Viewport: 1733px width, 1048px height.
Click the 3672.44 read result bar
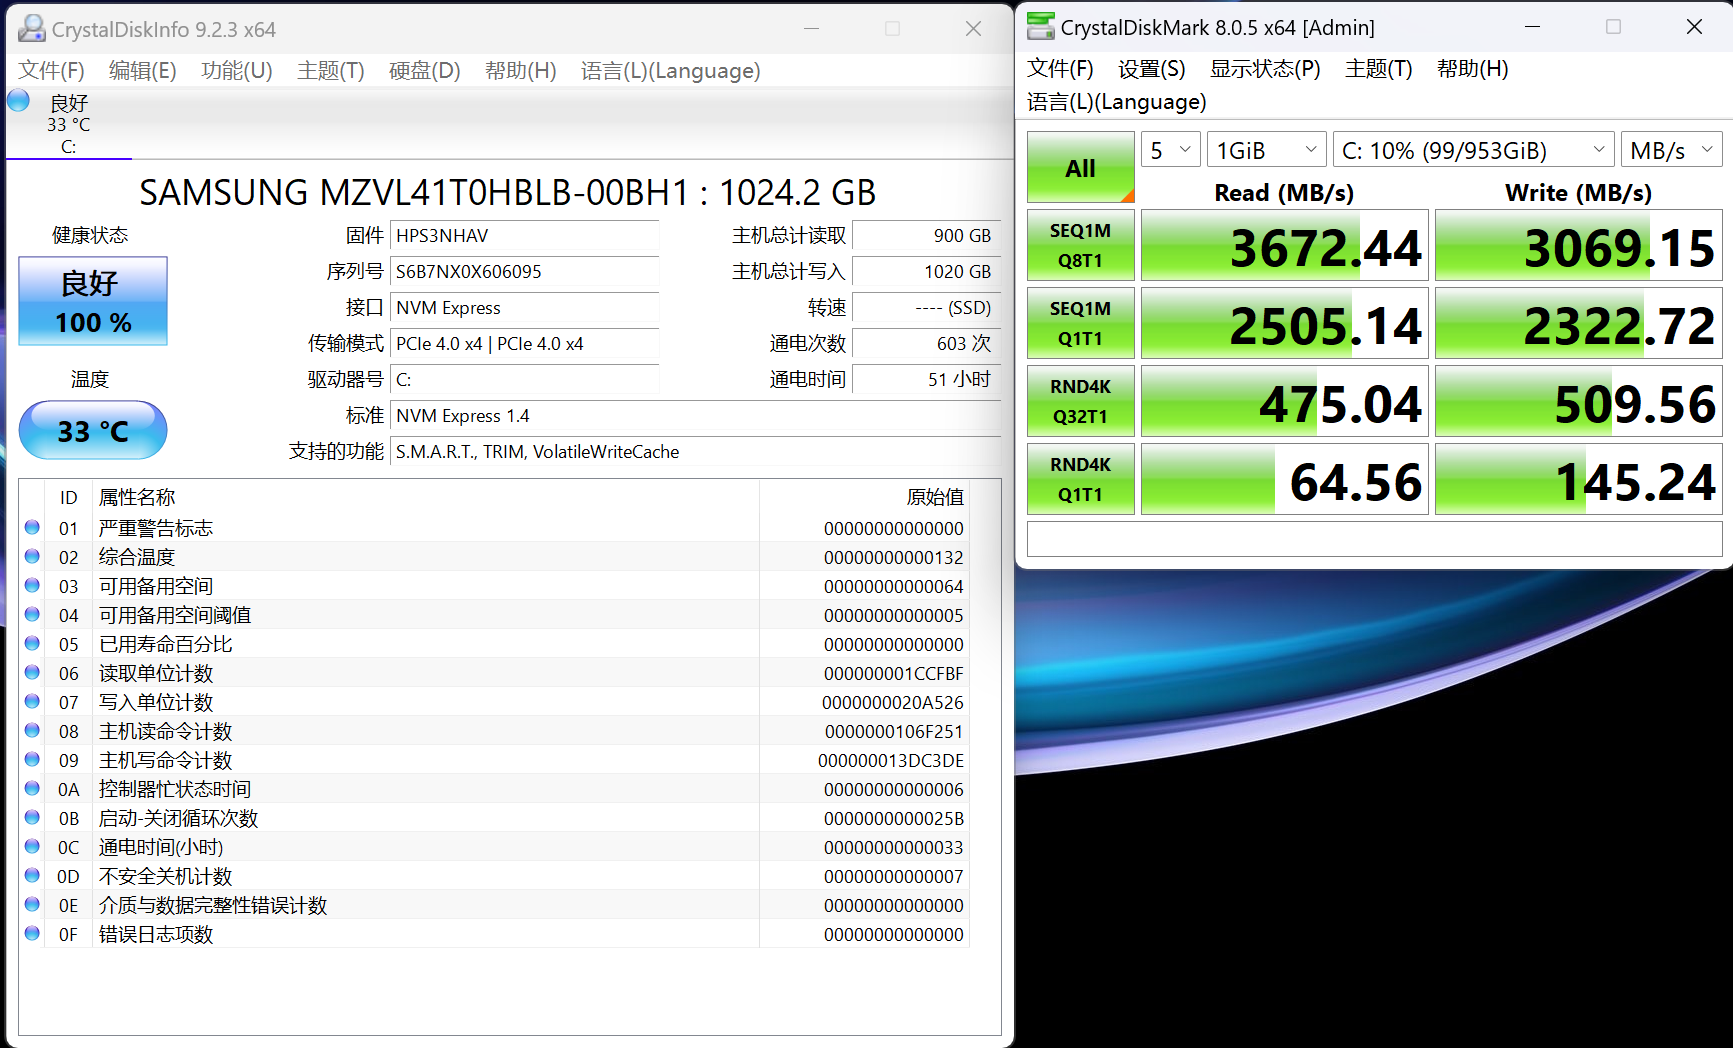[x=1285, y=245]
